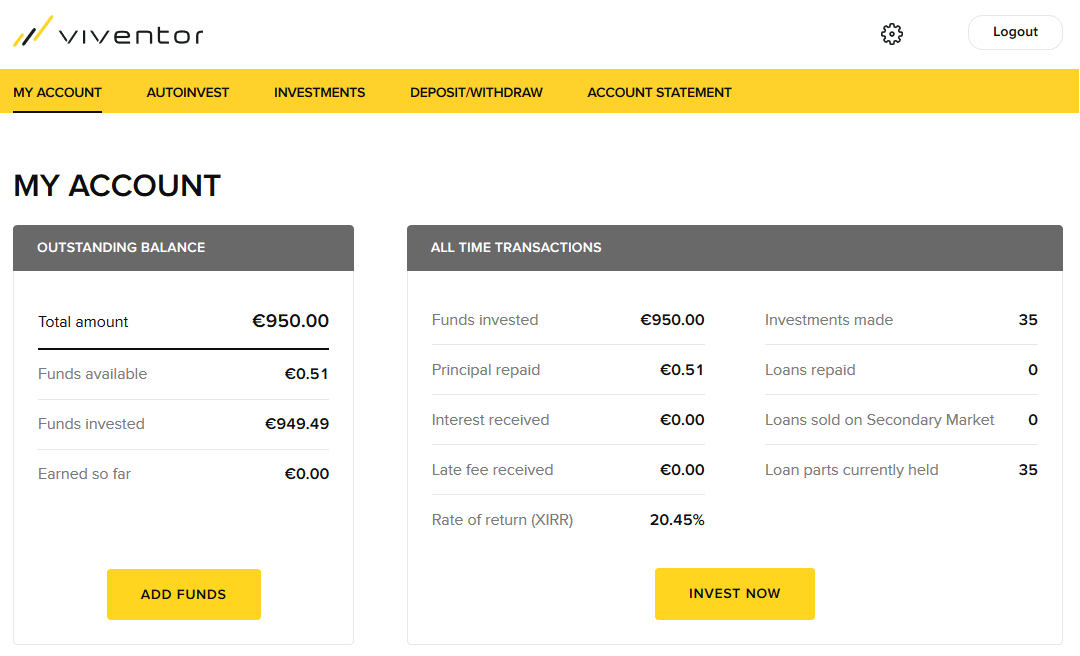Open settings via the gear icon
This screenshot has width=1080, height=656.
coord(892,34)
